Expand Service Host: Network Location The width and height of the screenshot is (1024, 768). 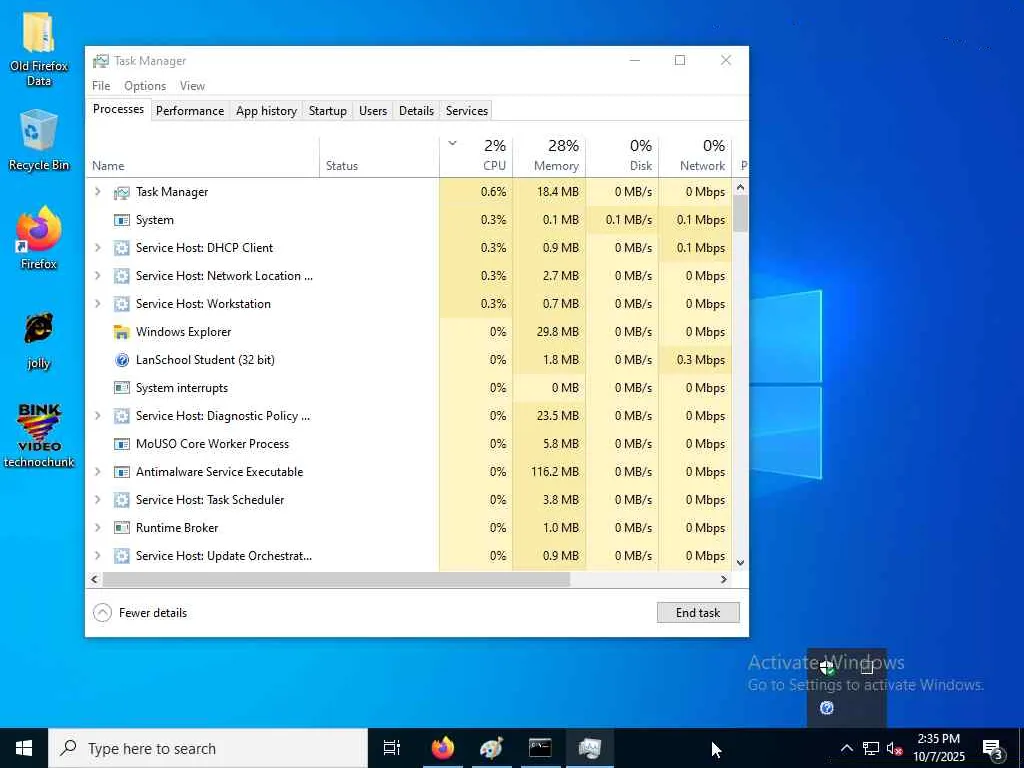97,276
